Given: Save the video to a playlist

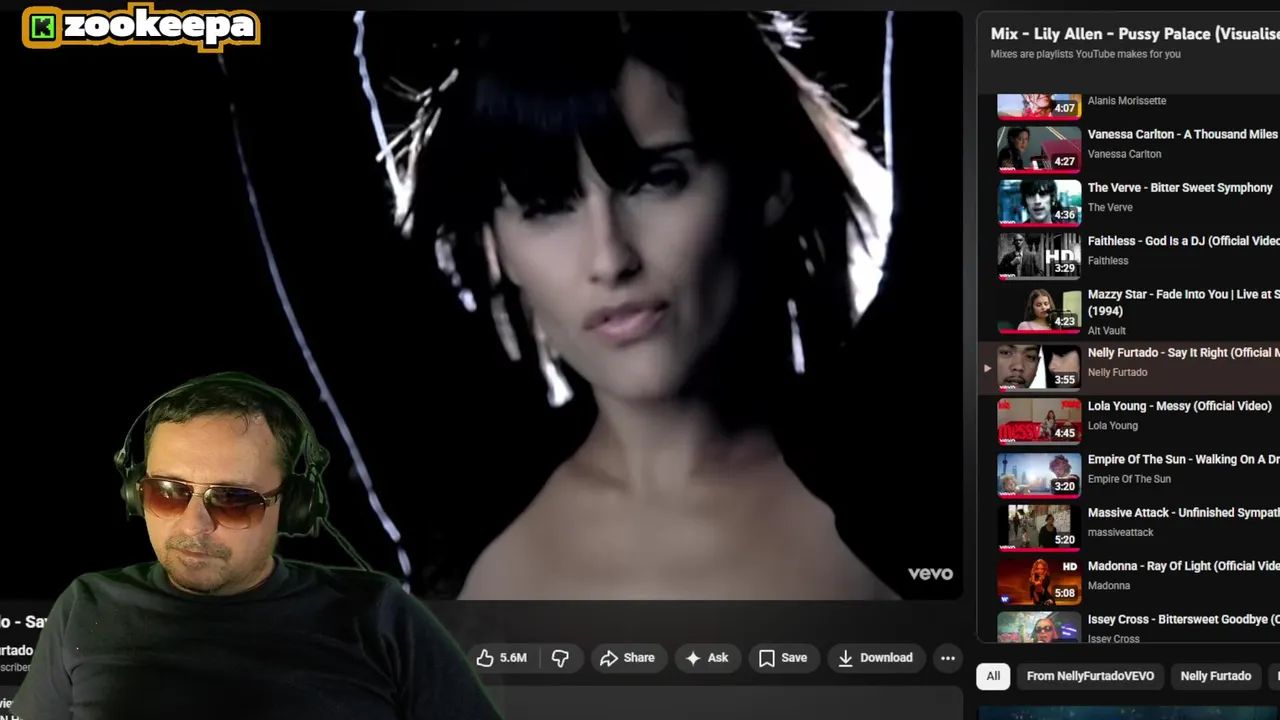Looking at the screenshot, I should coord(783,658).
